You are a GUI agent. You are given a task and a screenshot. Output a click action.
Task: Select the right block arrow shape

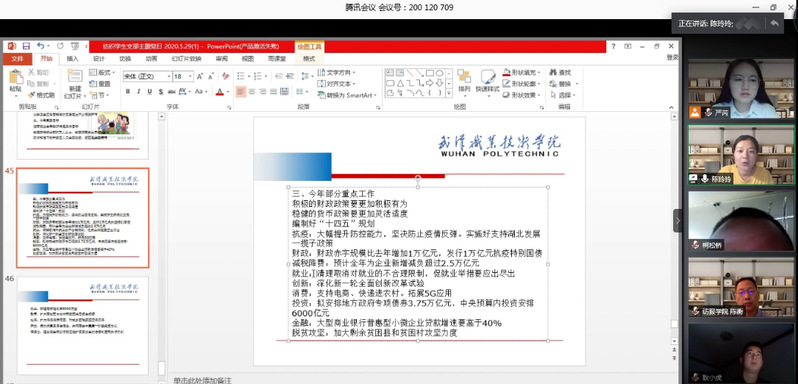pos(430,83)
